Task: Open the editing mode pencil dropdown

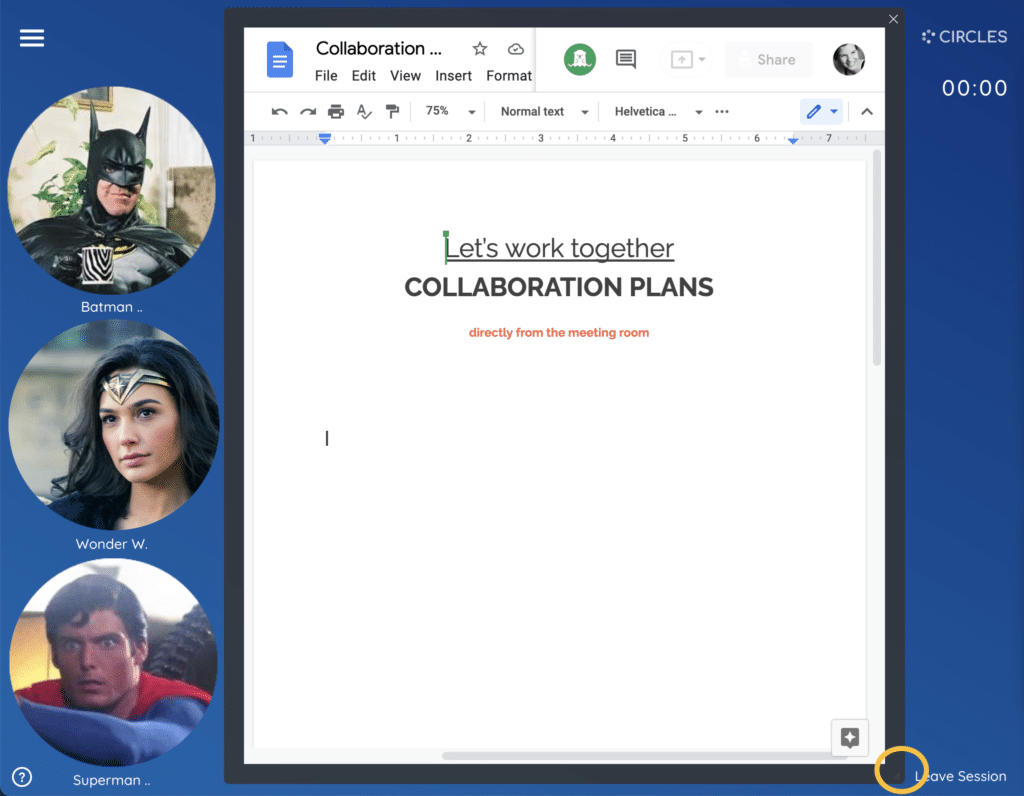Action: click(x=822, y=112)
